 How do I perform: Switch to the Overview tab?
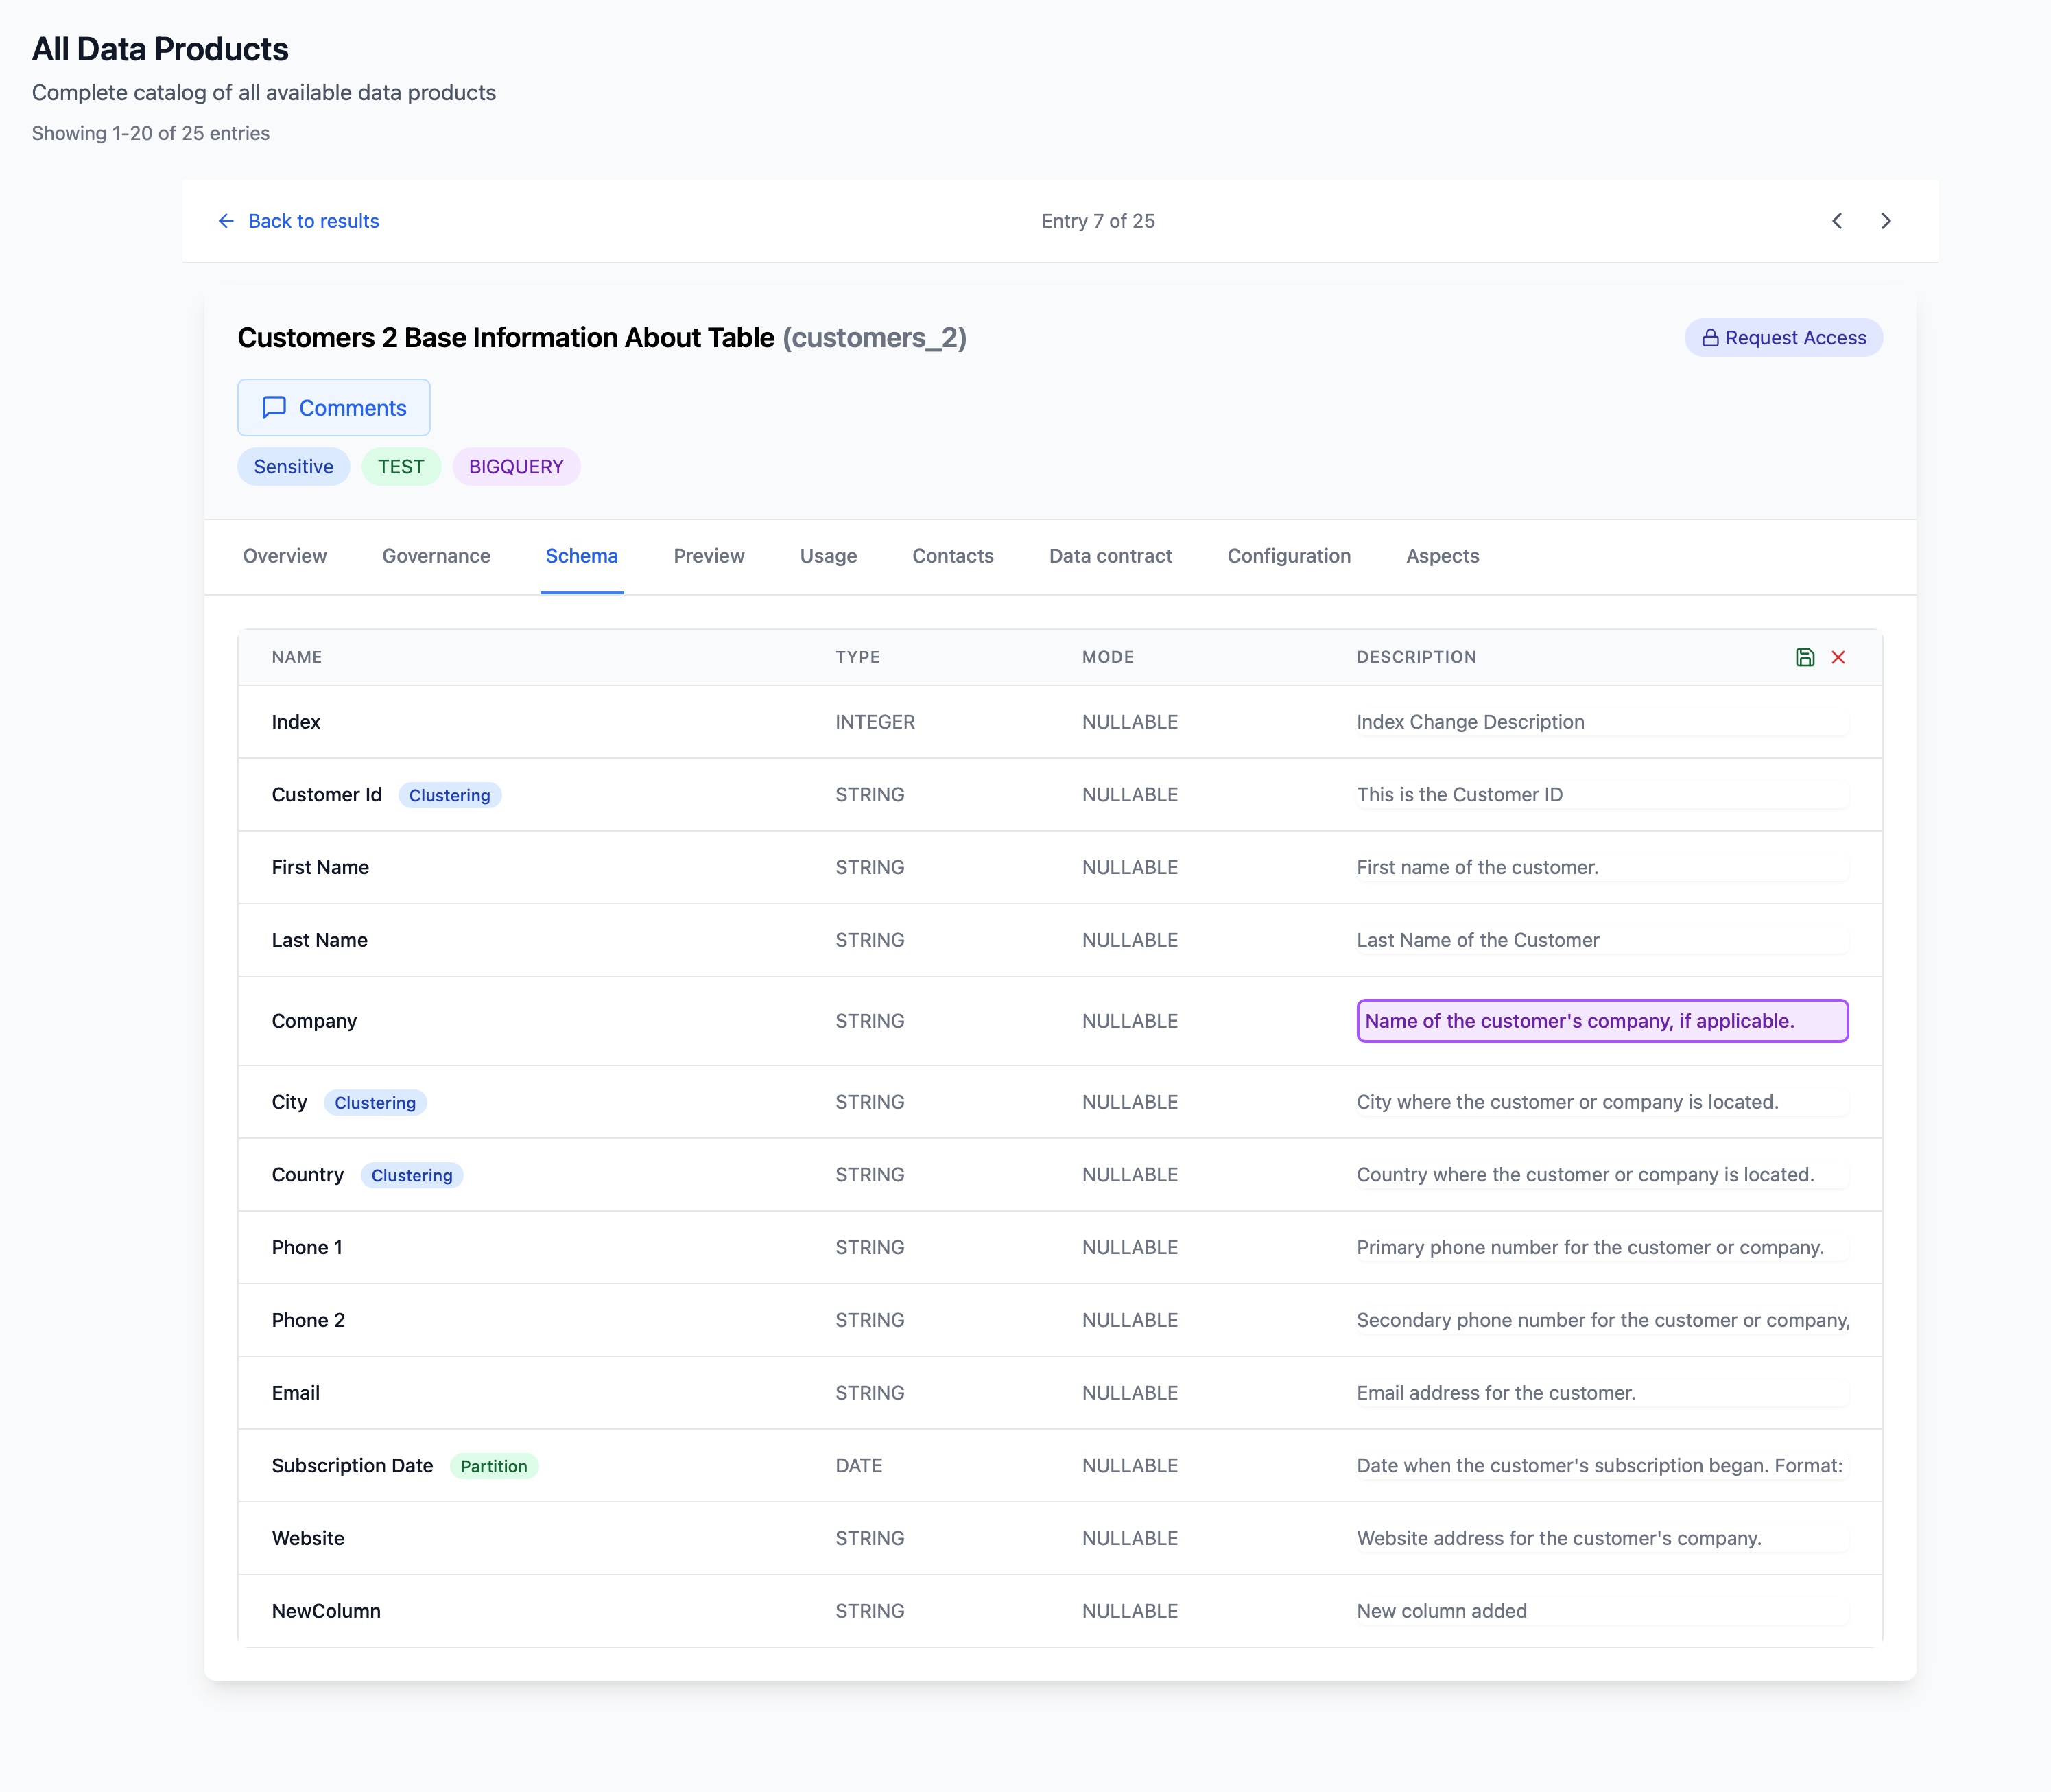click(285, 556)
